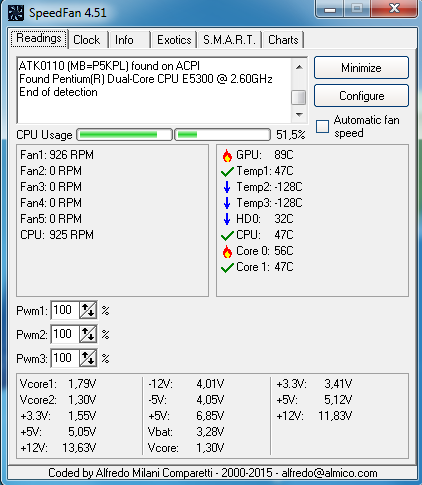Click the Vcore2 1,30V voltage reading
422x485 pixels.
click(58, 400)
